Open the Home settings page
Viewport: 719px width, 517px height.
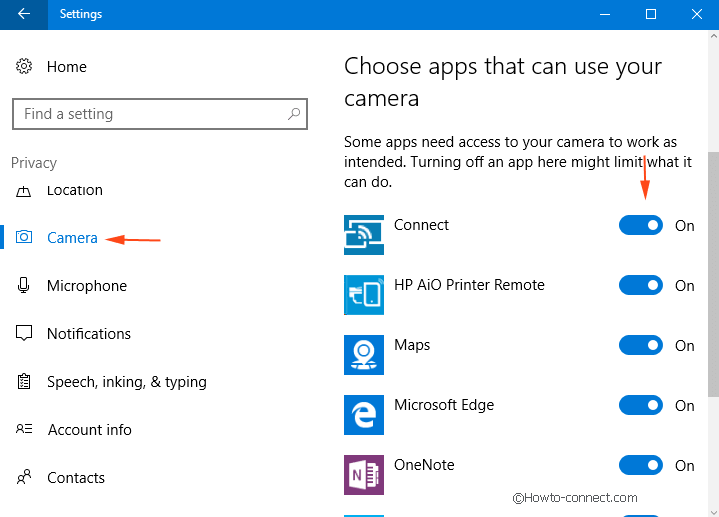(x=66, y=67)
